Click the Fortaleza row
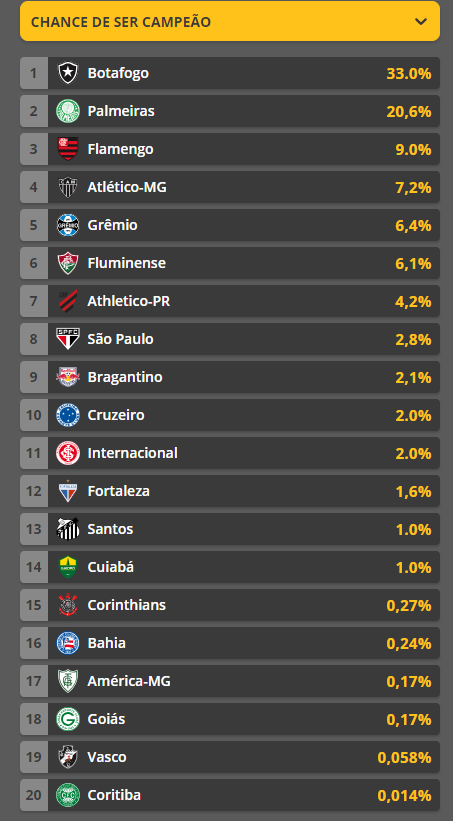Screen dimensions: 453x821 [230, 491]
